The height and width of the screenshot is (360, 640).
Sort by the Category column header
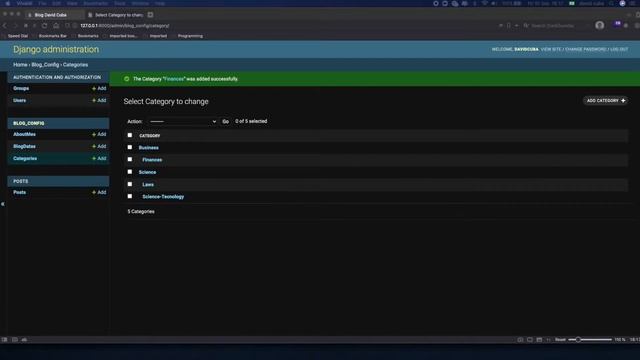(x=150, y=136)
